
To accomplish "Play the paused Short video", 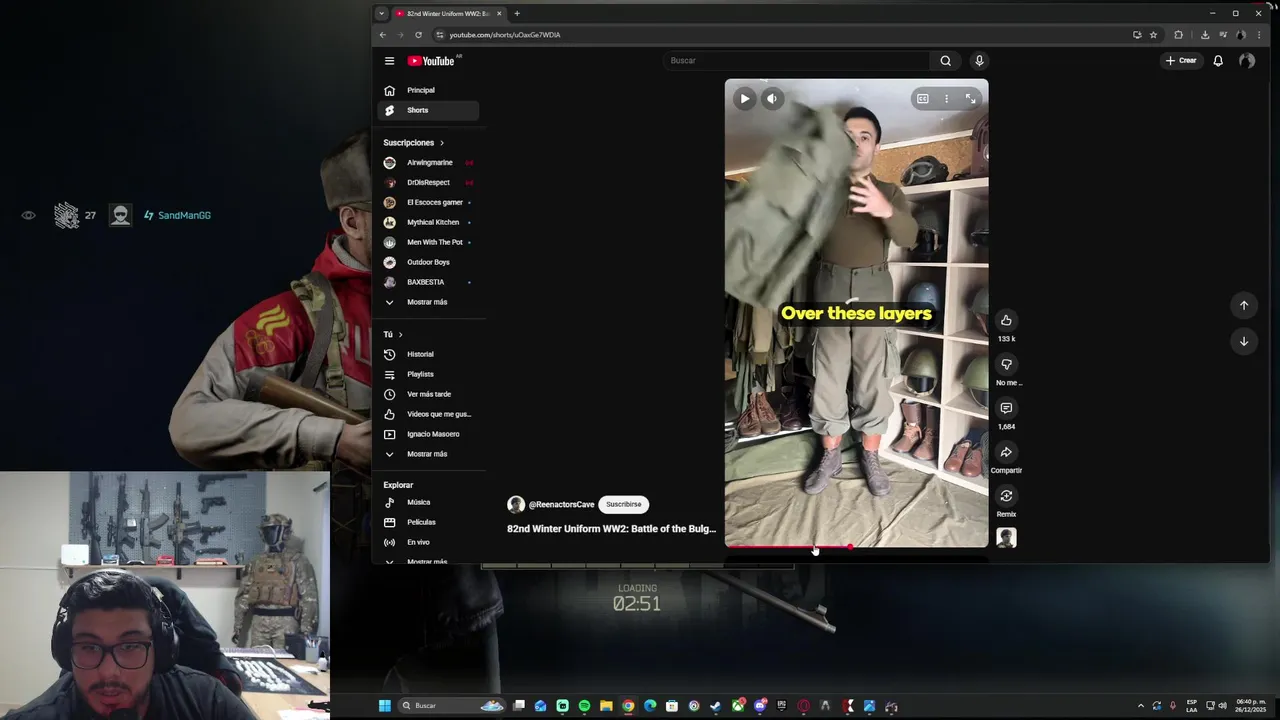I will point(745,98).
